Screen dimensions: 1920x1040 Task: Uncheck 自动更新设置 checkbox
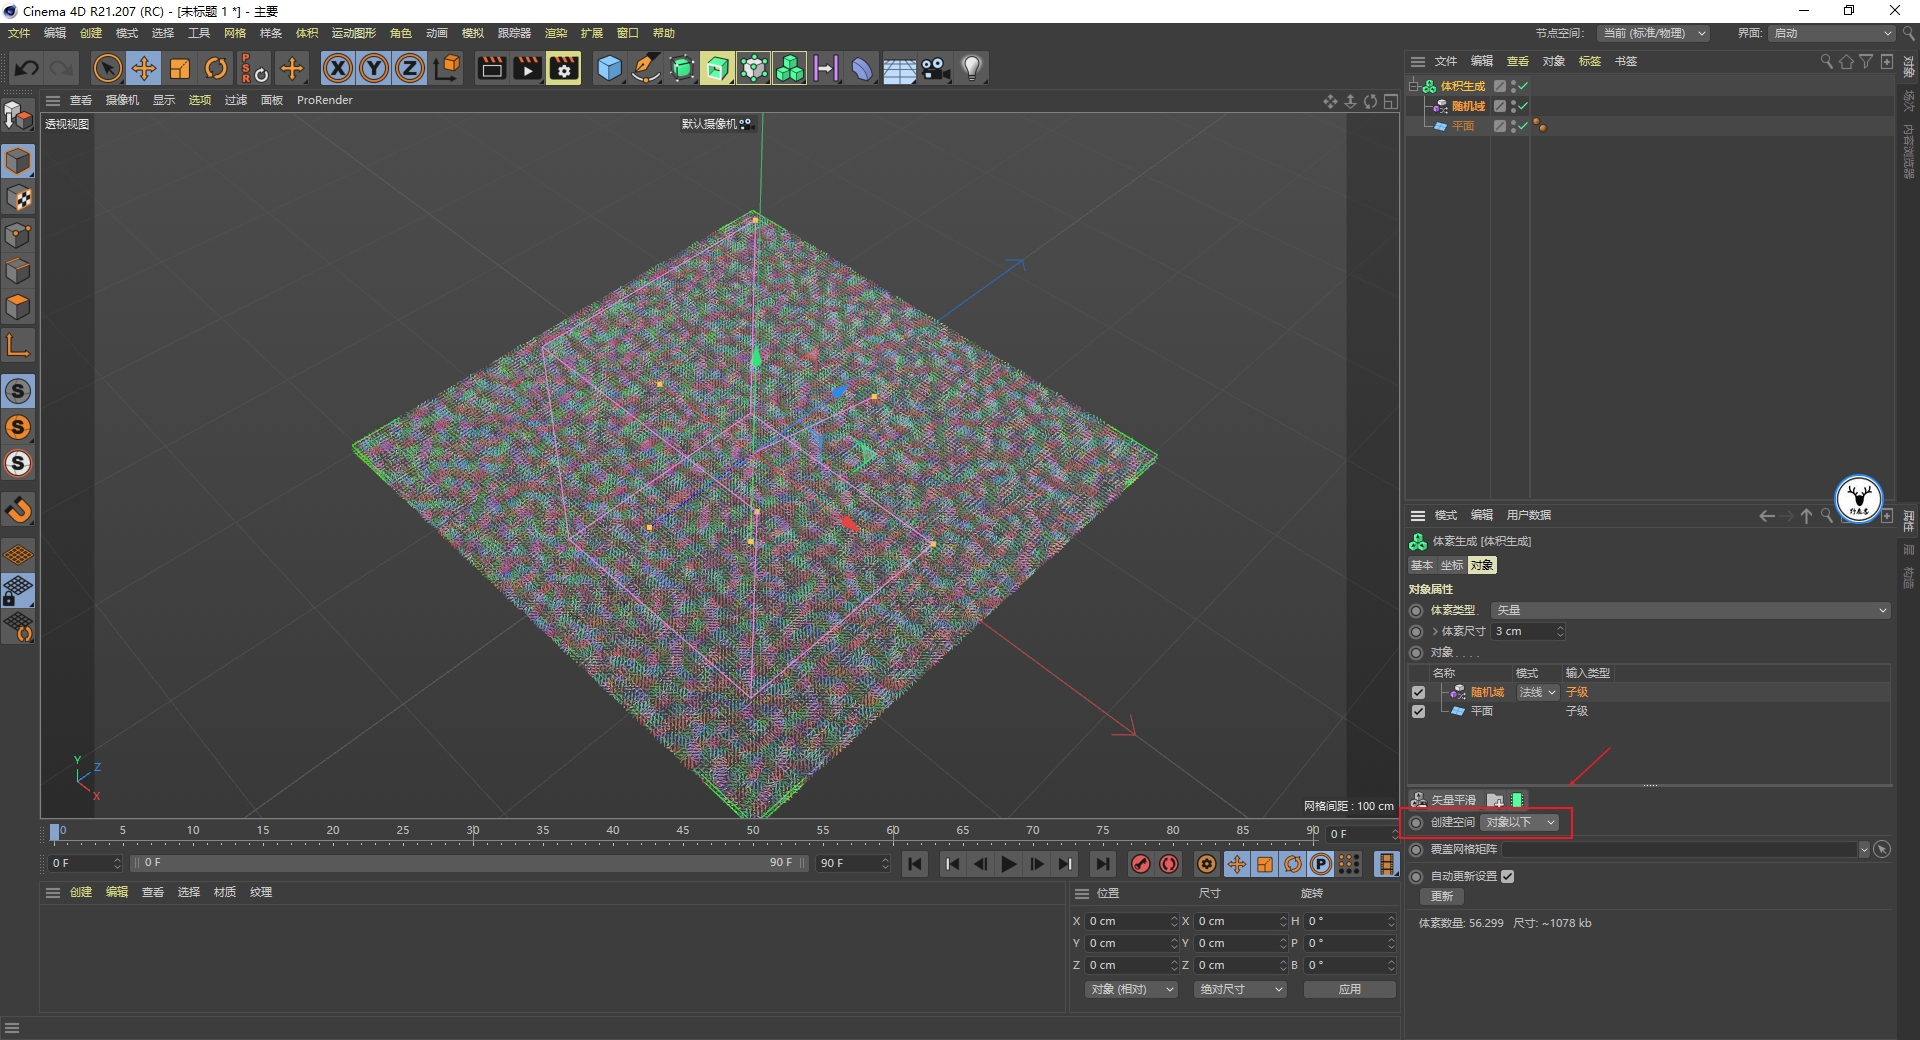point(1507,877)
